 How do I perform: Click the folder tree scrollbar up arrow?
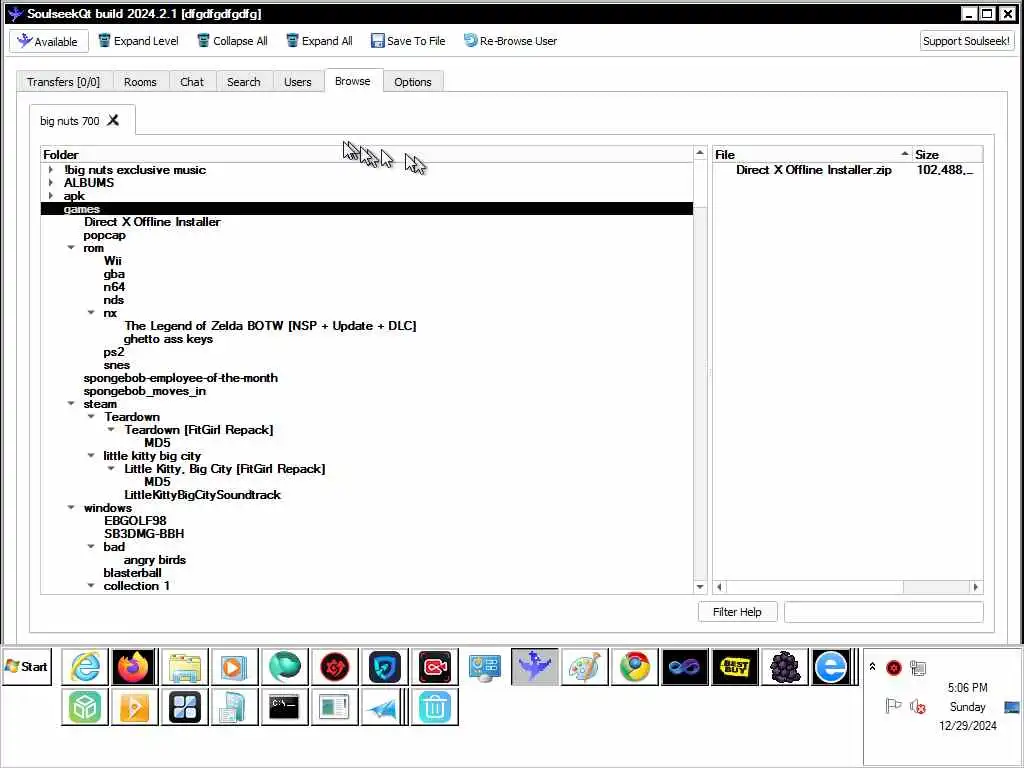(700, 153)
